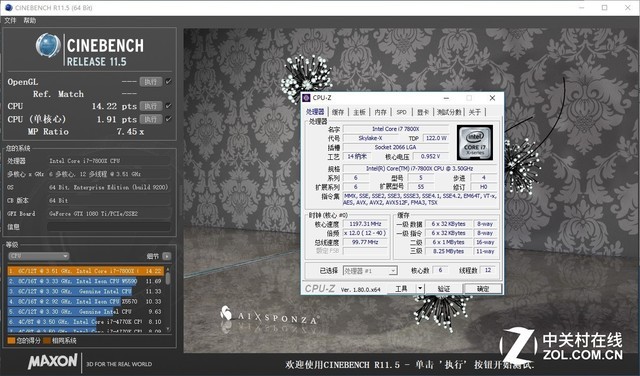Toggle the CPU test checkbox
640x376 pixels.
click(168, 106)
